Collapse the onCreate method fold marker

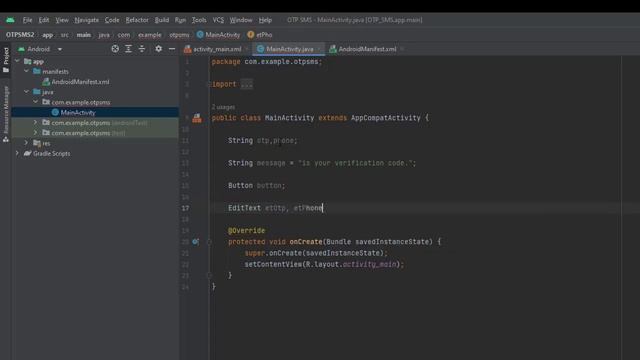(x=209, y=242)
